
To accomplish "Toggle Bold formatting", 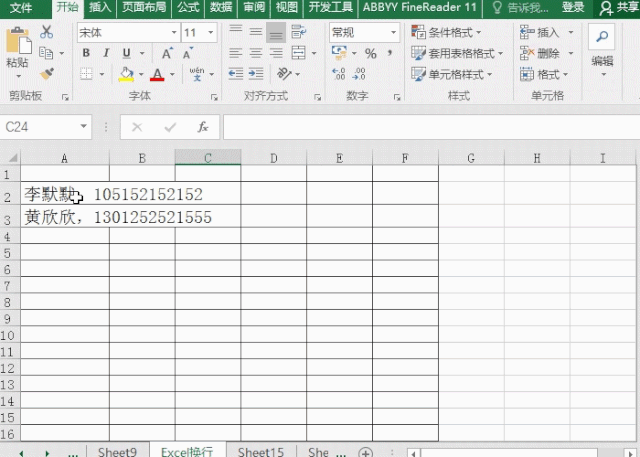I will 86,53.
